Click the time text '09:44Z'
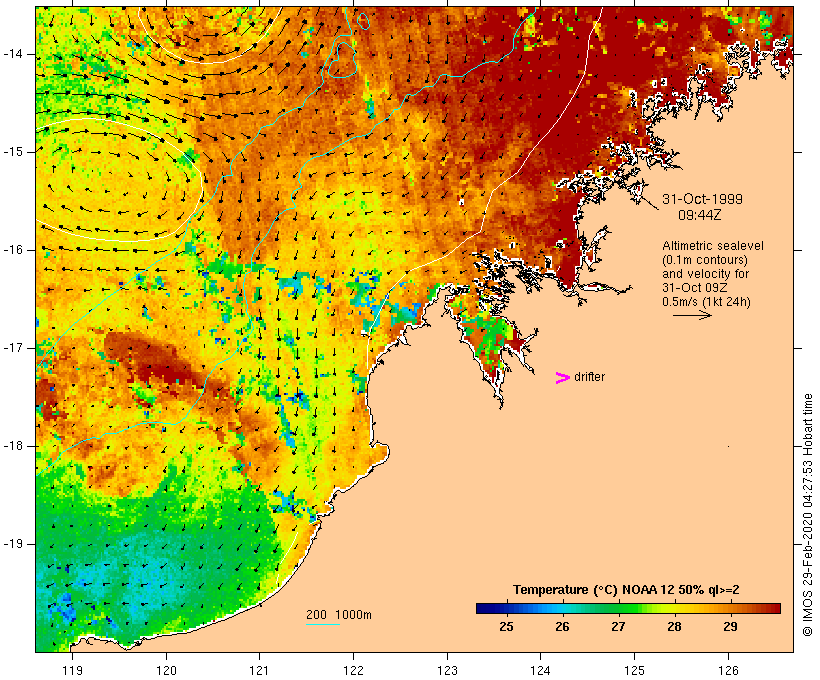Screen dimensions: 820x680 coord(700,215)
